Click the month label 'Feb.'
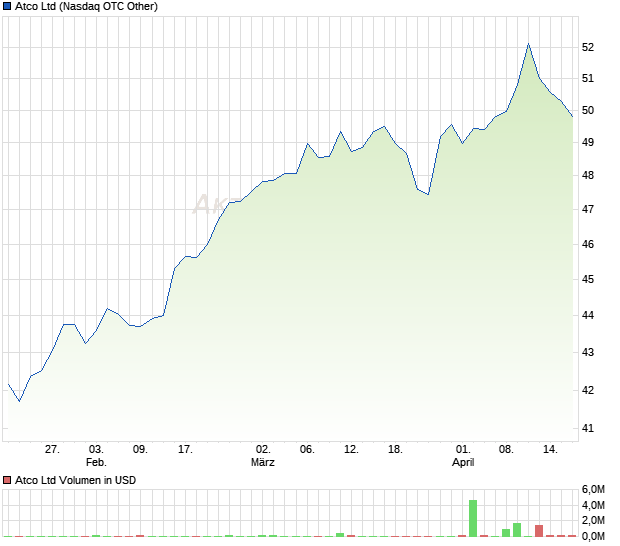Screen dimensions: 620x546 coord(96,462)
